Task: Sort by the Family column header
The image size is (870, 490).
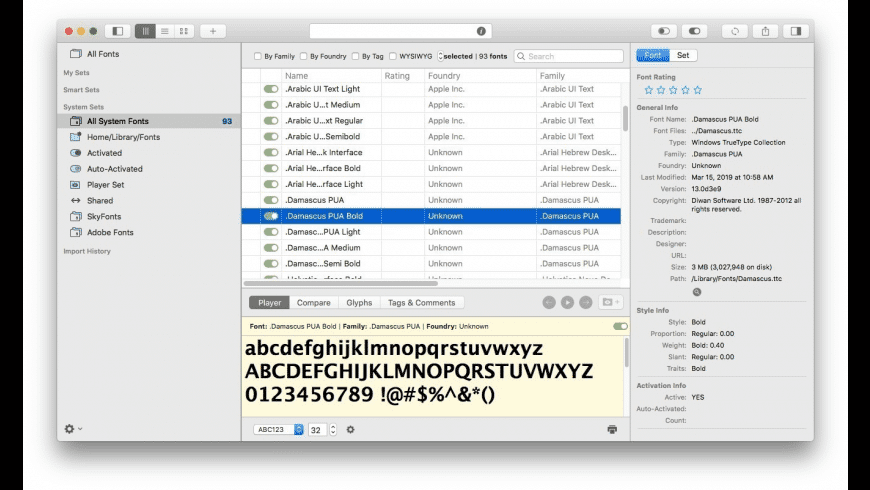Action: pos(579,75)
